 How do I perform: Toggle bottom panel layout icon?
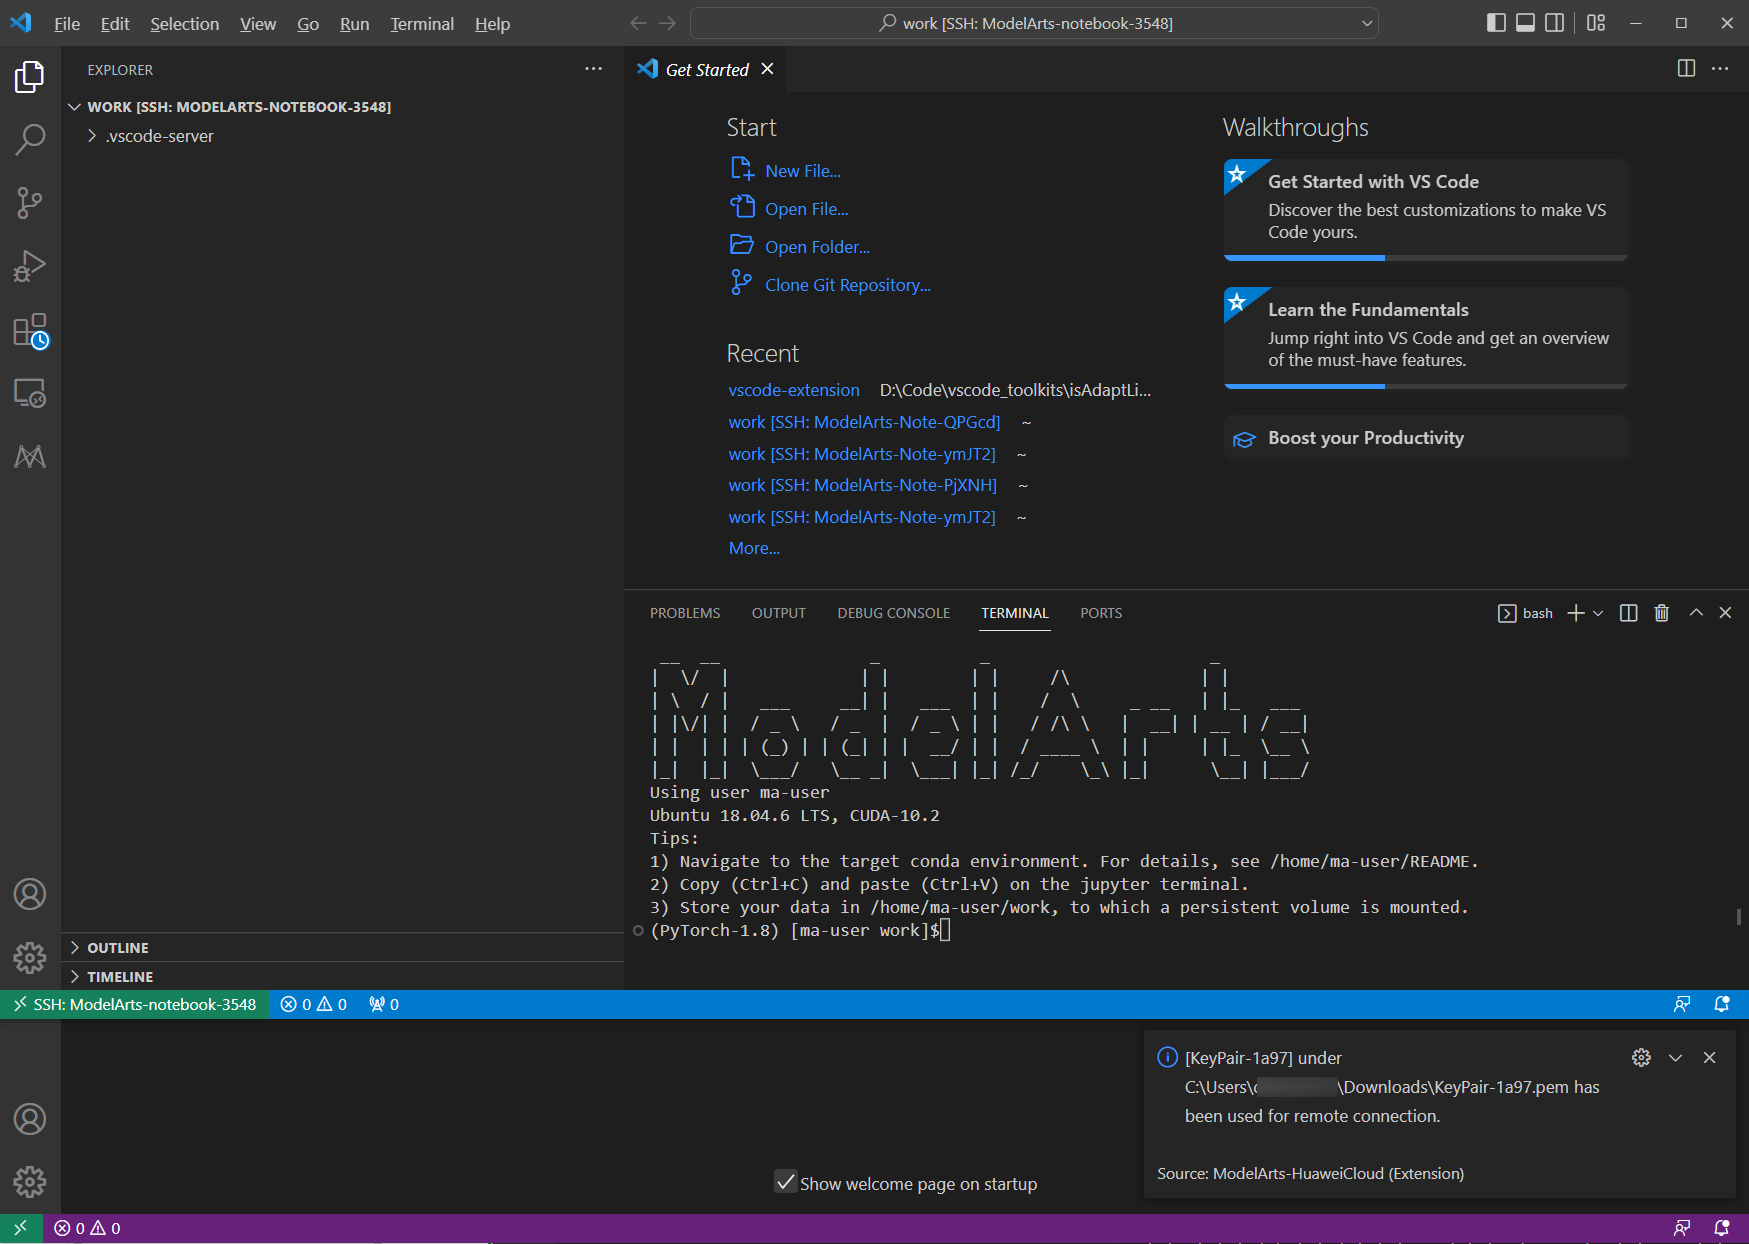tap(1525, 23)
